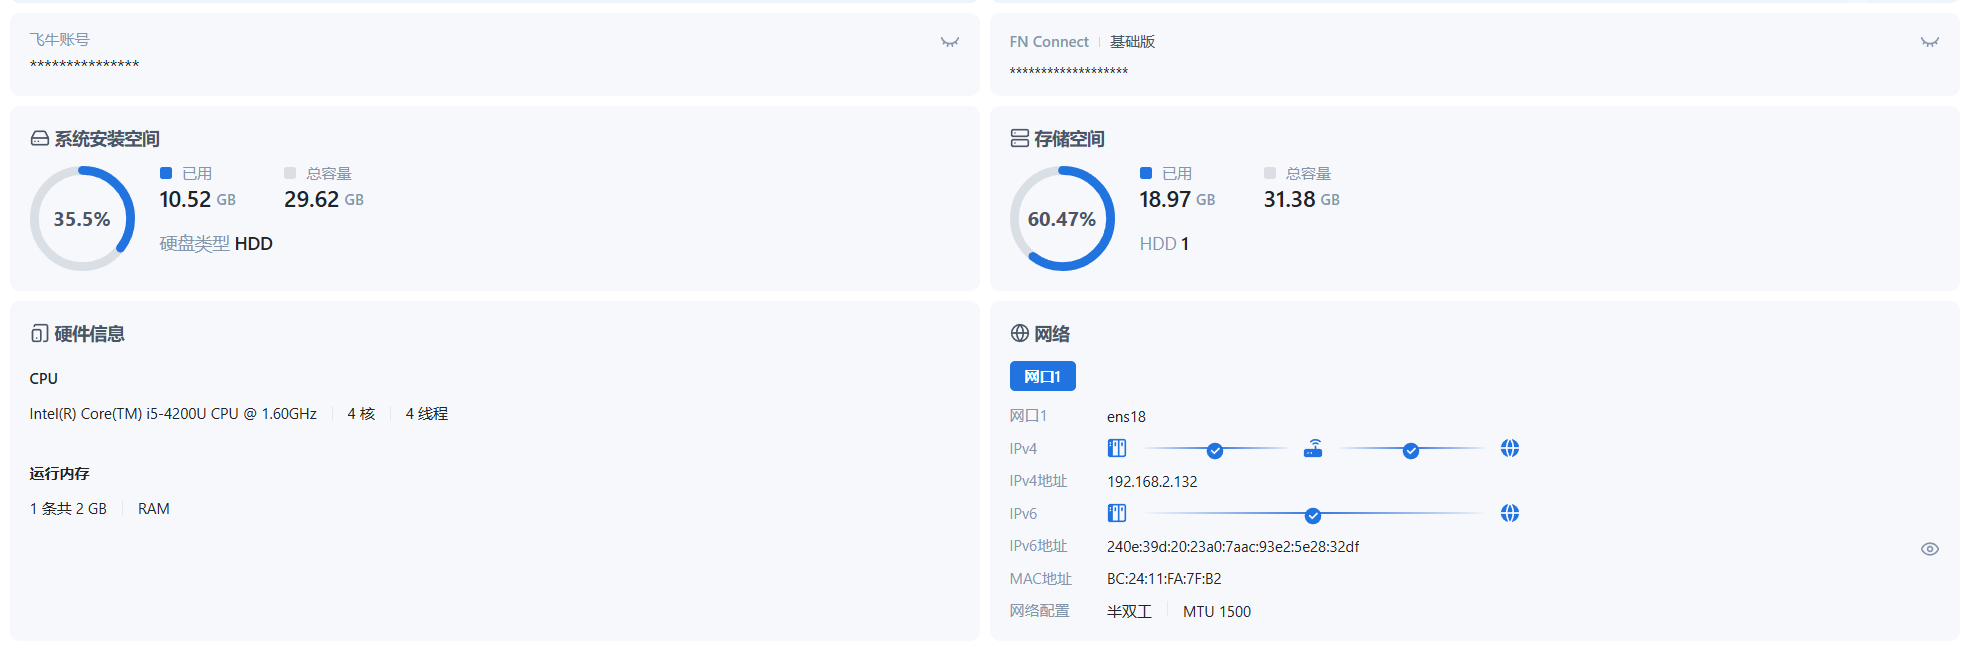Click the 4 线程 thread count

(x=427, y=414)
